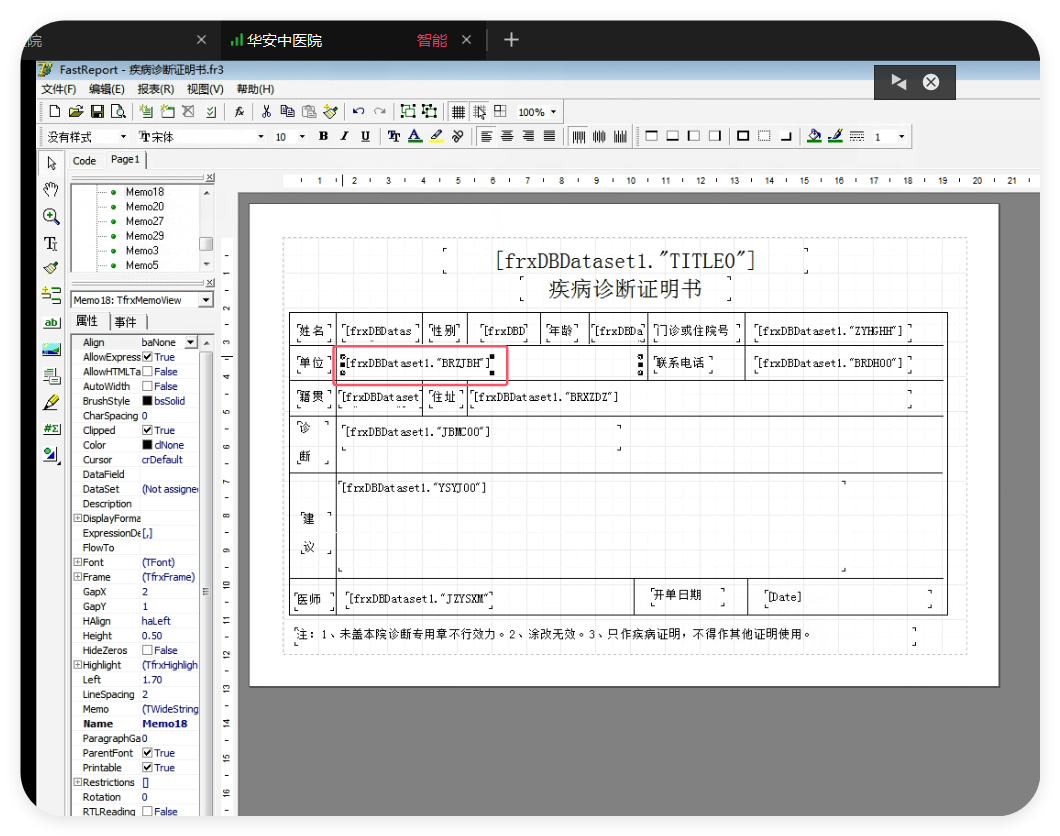Apply italic formatting with I icon
The height and width of the screenshot is (836, 1060).
pos(344,137)
